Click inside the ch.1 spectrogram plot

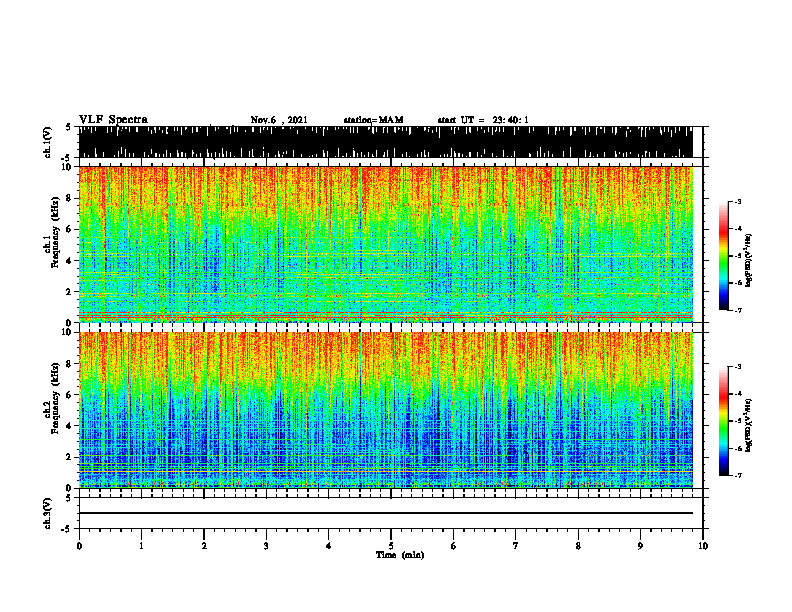coord(385,244)
